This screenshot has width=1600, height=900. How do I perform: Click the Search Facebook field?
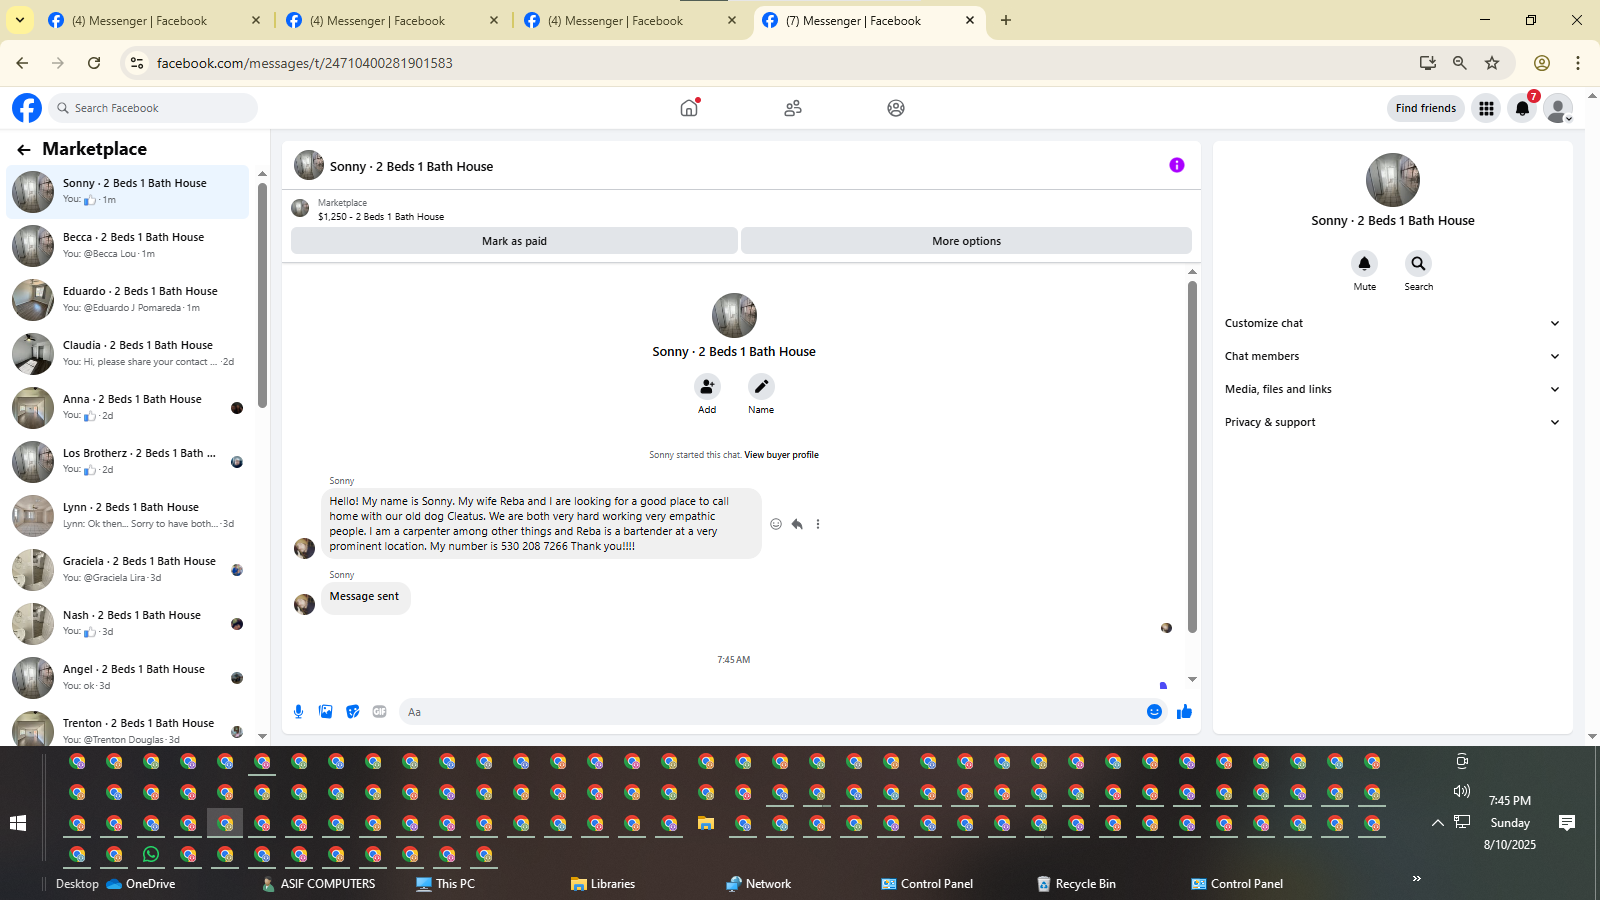tap(153, 108)
